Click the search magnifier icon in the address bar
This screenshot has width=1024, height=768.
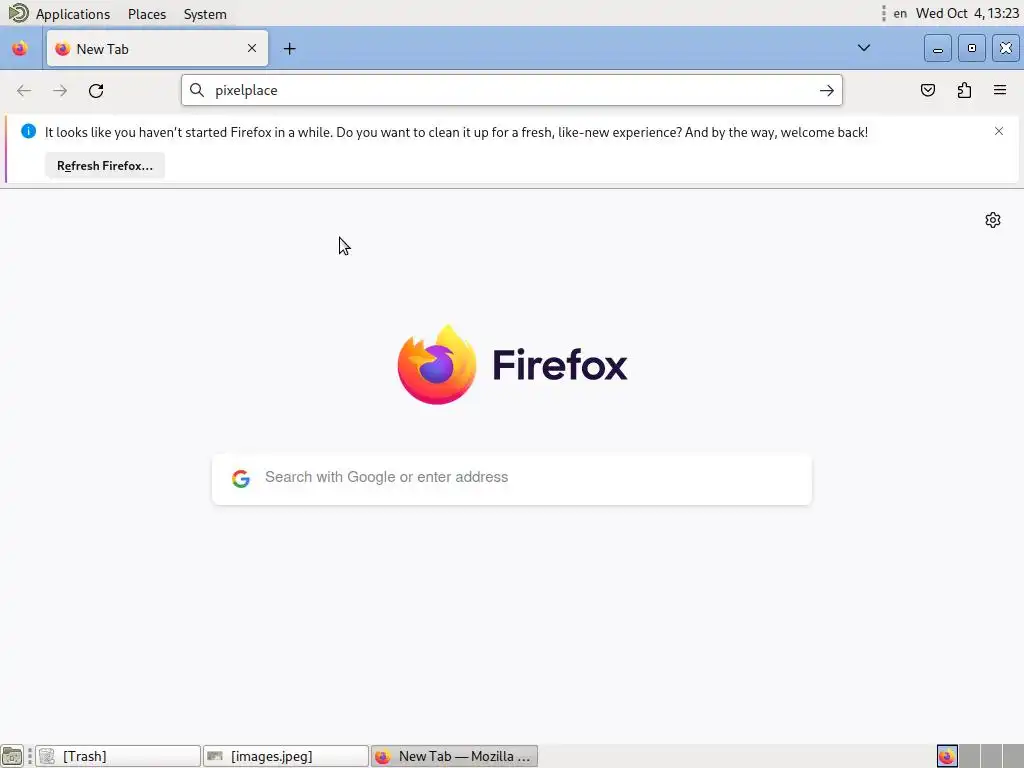[x=197, y=90]
